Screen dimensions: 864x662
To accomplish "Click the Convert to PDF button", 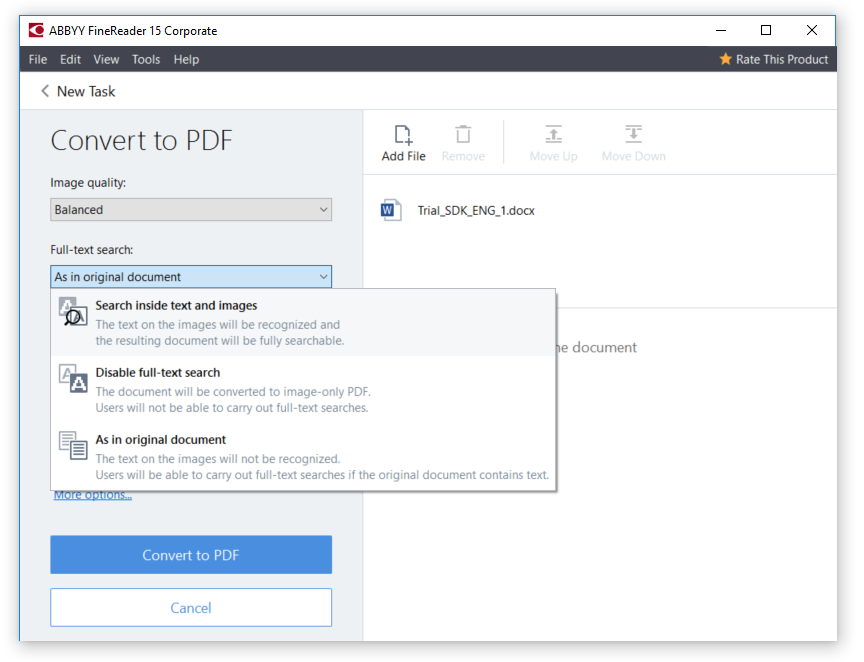I will [x=191, y=555].
